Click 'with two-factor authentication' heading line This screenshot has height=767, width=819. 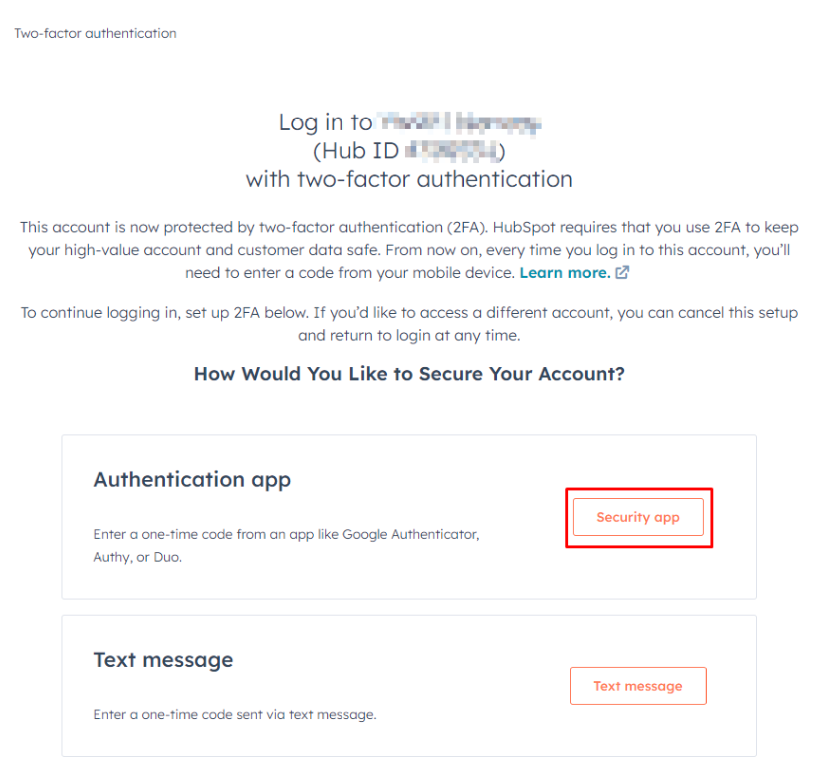[409, 180]
